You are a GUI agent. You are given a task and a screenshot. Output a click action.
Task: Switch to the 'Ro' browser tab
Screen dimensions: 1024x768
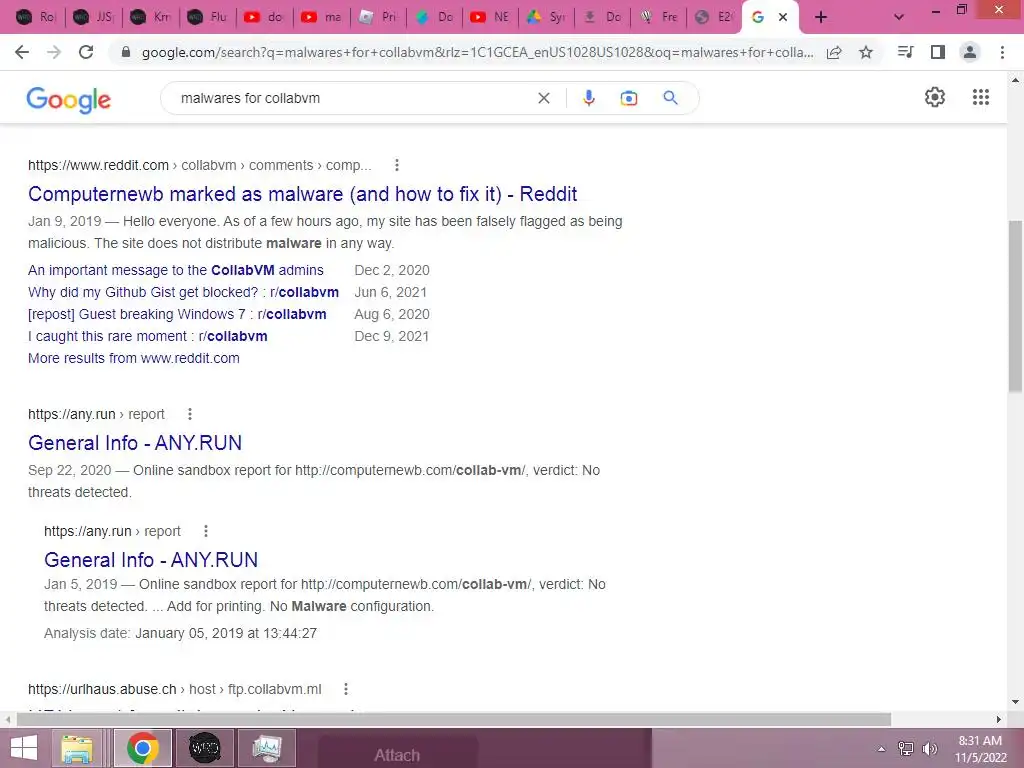click(36, 17)
